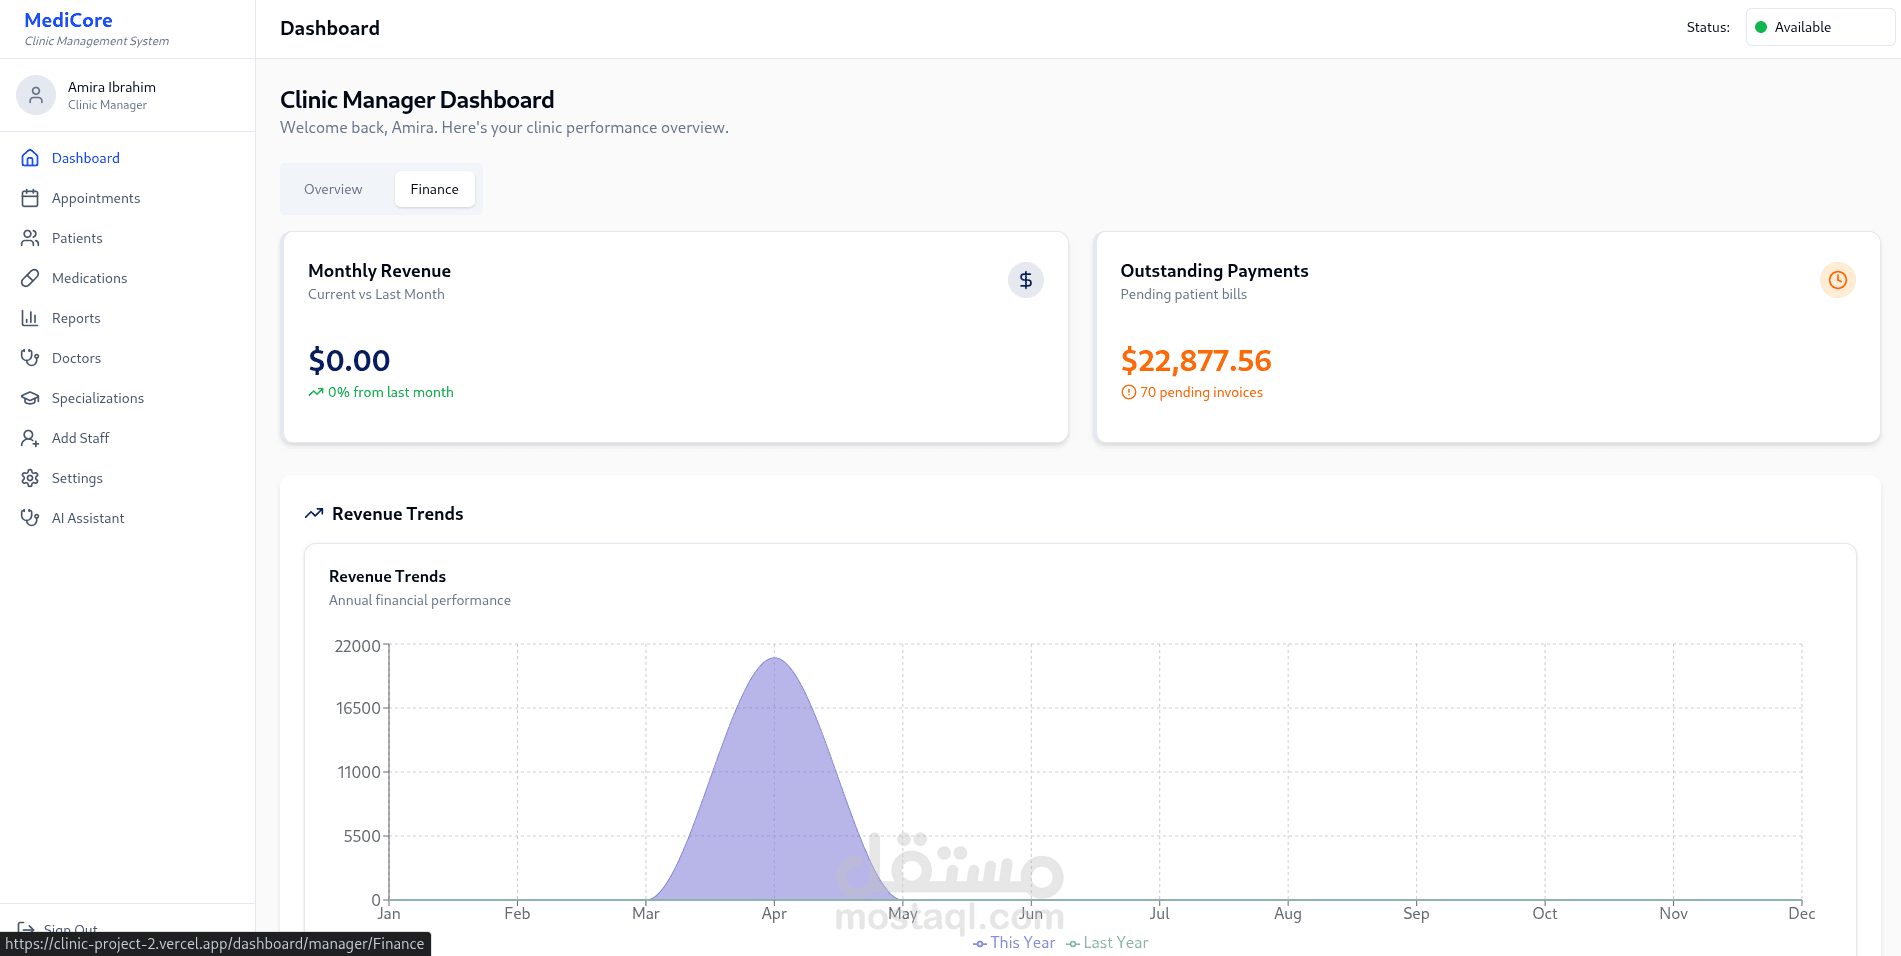Click the Reports bar chart icon
The height and width of the screenshot is (956, 1901).
(30, 318)
